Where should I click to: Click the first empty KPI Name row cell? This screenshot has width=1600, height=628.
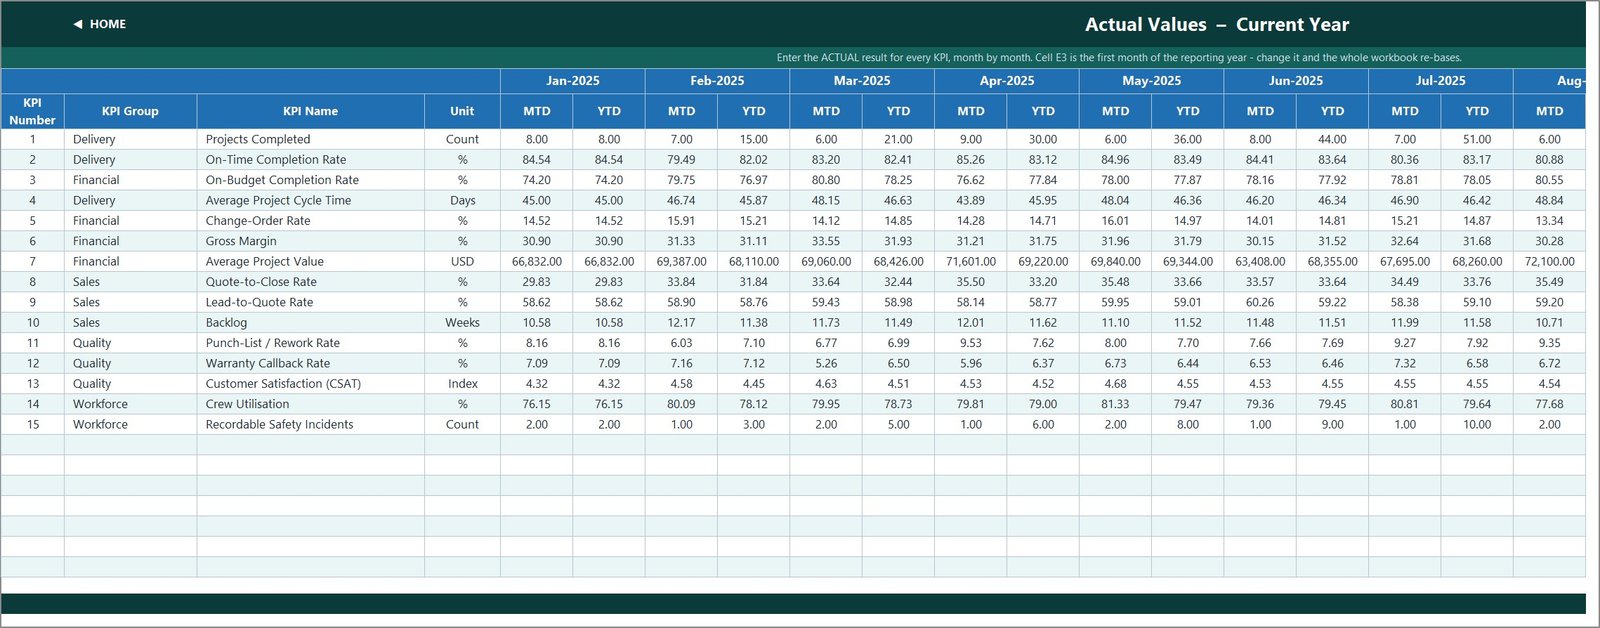(310, 445)
